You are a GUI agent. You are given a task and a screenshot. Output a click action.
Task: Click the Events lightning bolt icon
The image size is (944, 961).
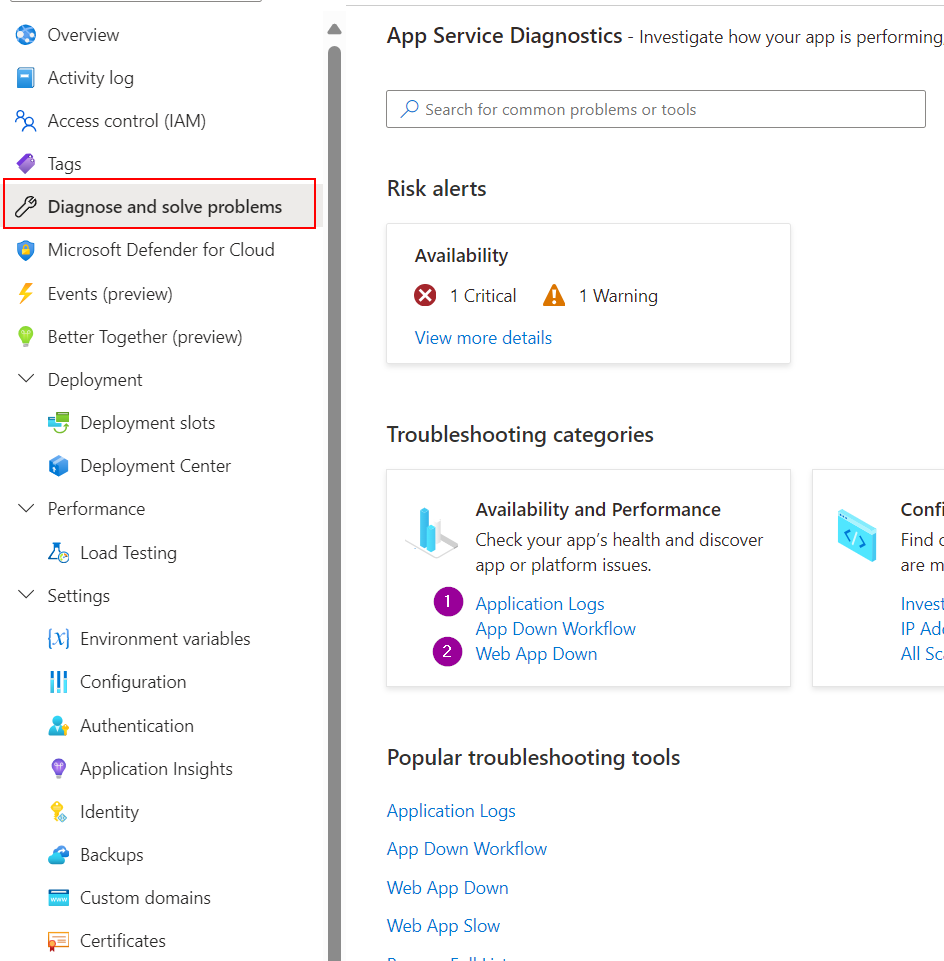pos(26,294)
